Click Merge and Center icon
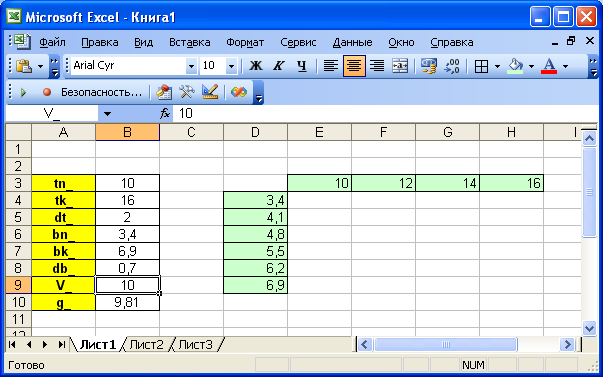The image size is (603, 377). tap(400, 66)
